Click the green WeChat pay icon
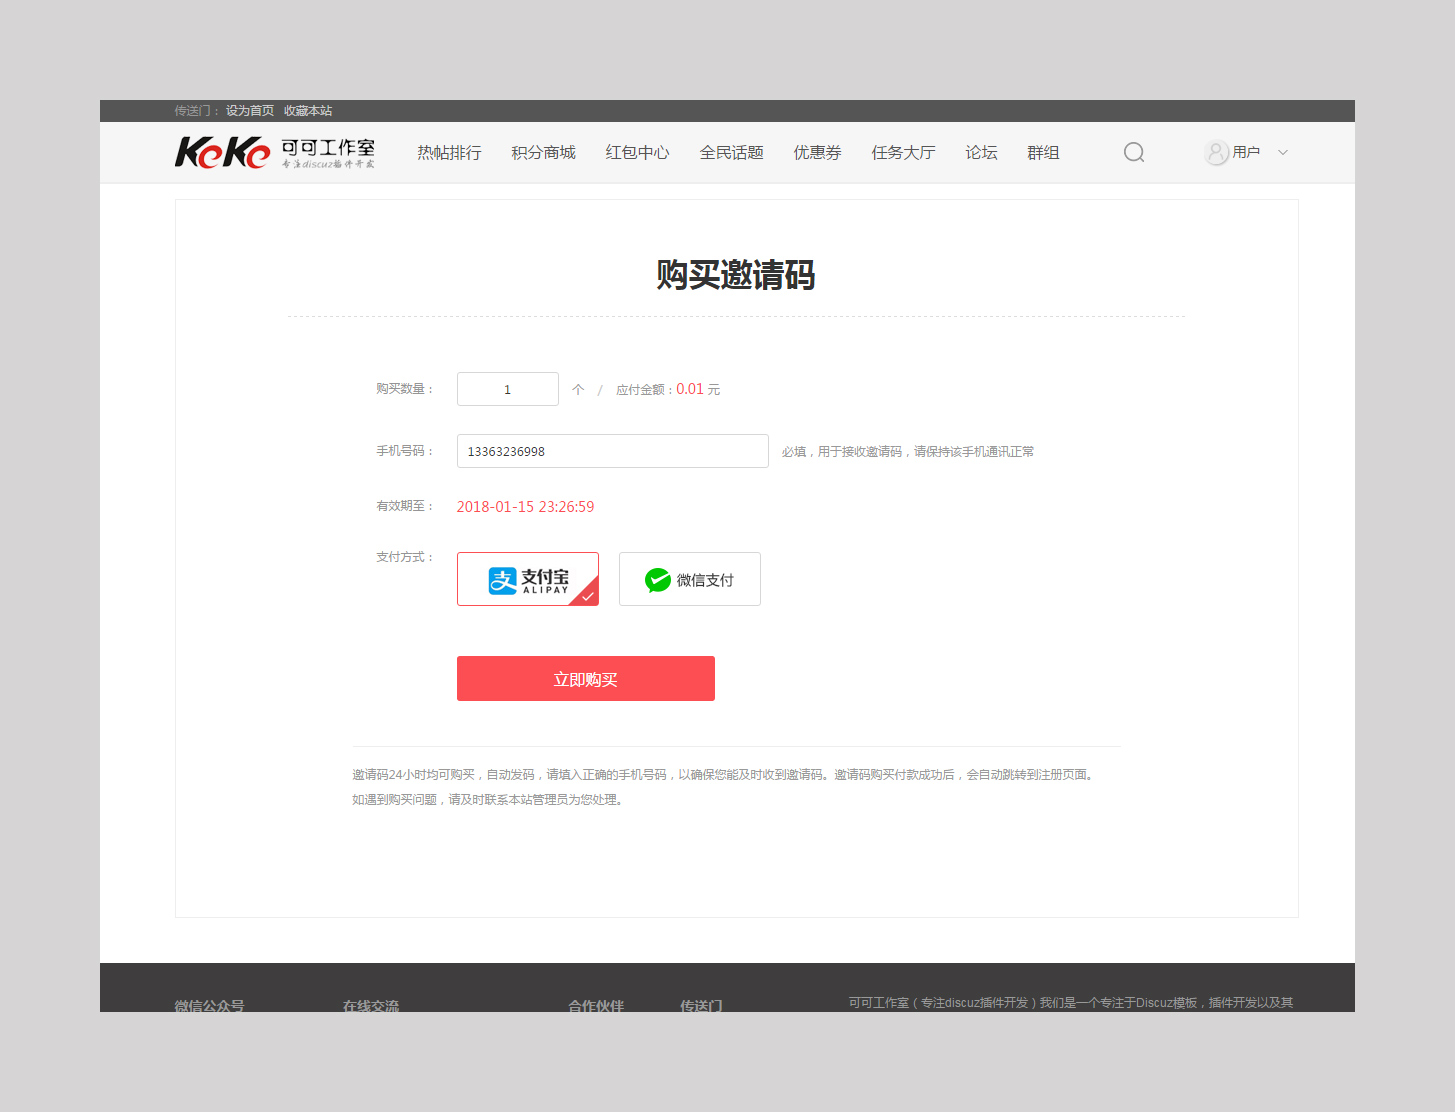 pos(657,580)
